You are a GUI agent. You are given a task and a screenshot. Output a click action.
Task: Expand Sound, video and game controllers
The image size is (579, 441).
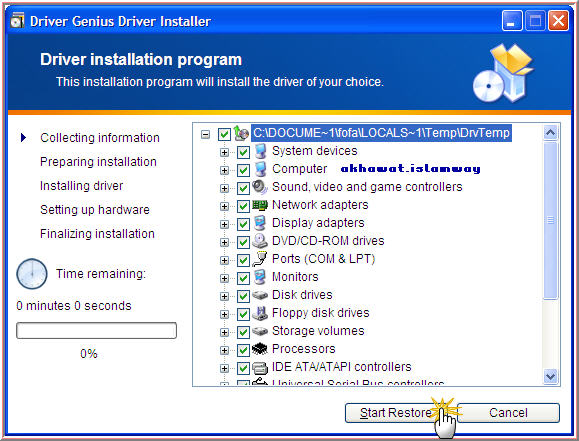point(224,188)
